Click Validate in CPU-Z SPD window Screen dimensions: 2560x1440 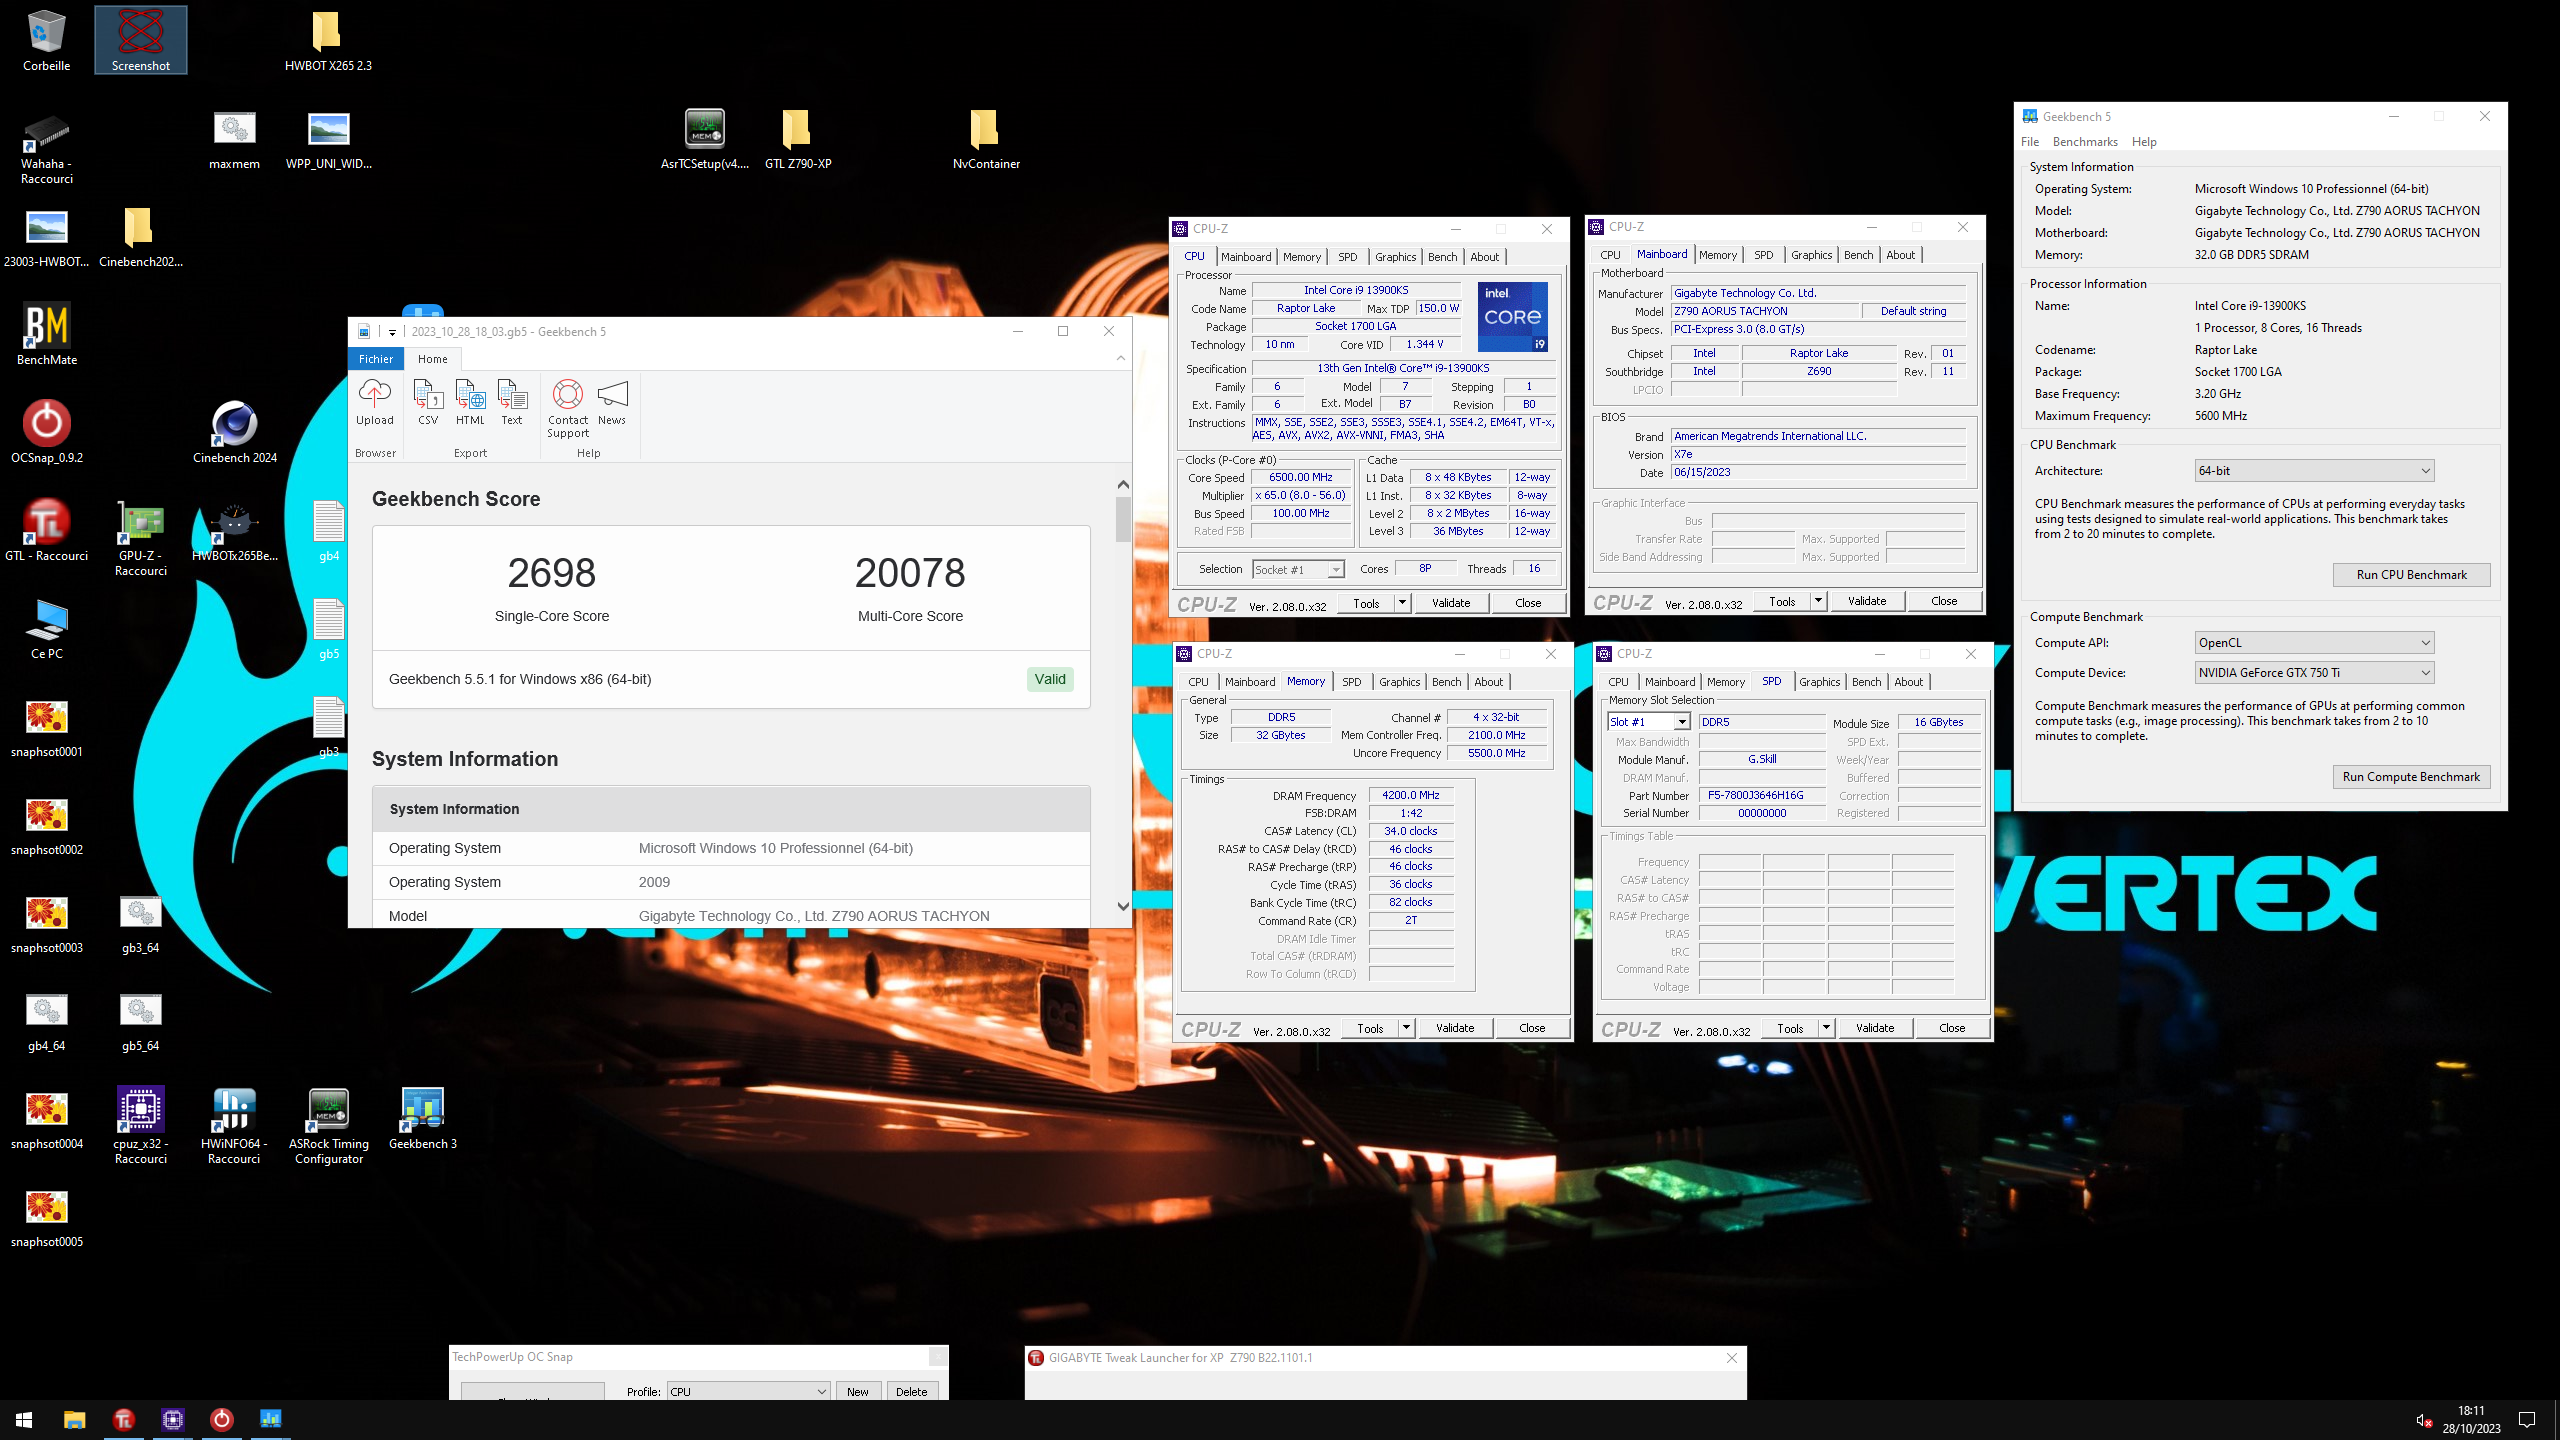coord(1875,1028)
